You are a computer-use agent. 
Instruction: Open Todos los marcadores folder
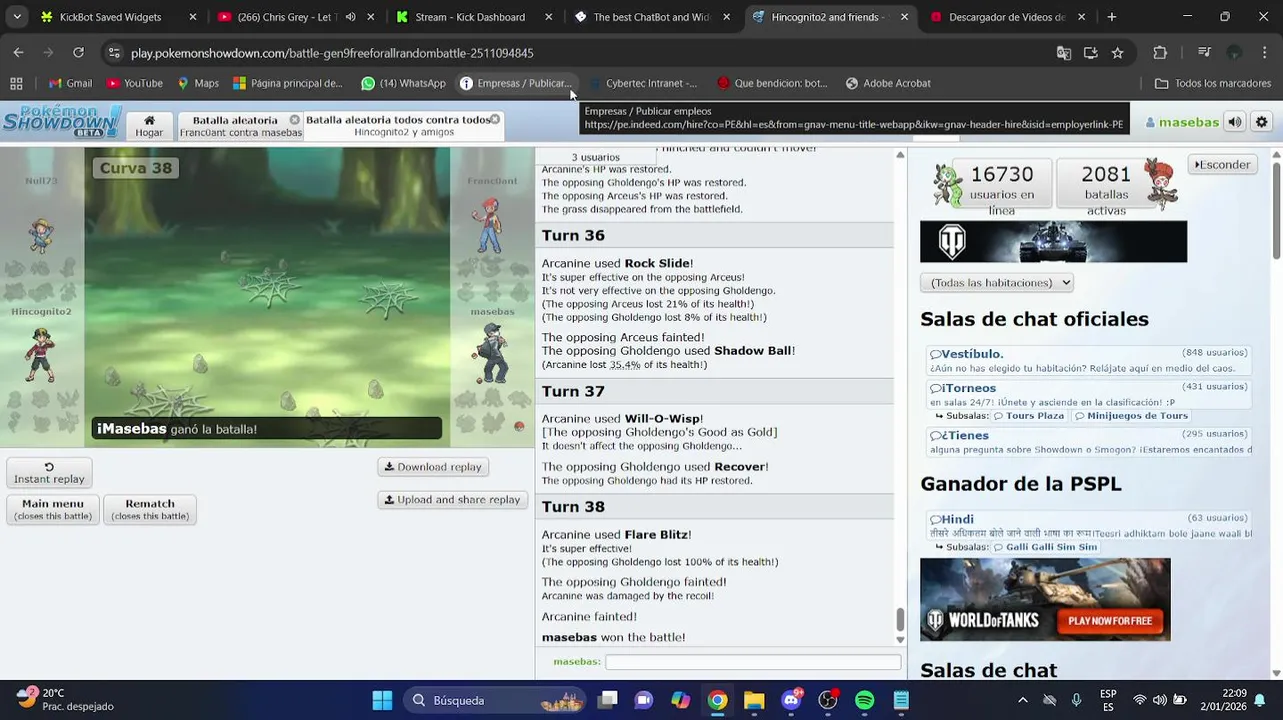(x=1213, y=84)
